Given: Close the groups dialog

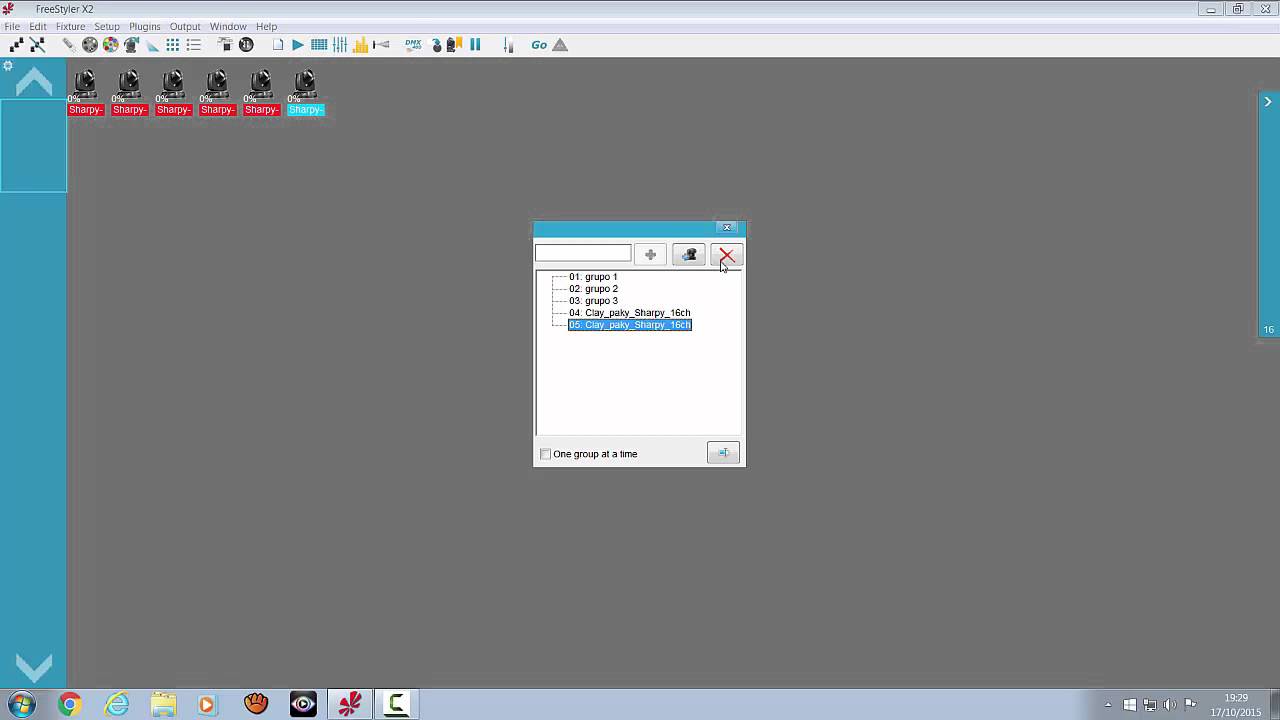Looking at the screenshot, I should click(727, 227).
